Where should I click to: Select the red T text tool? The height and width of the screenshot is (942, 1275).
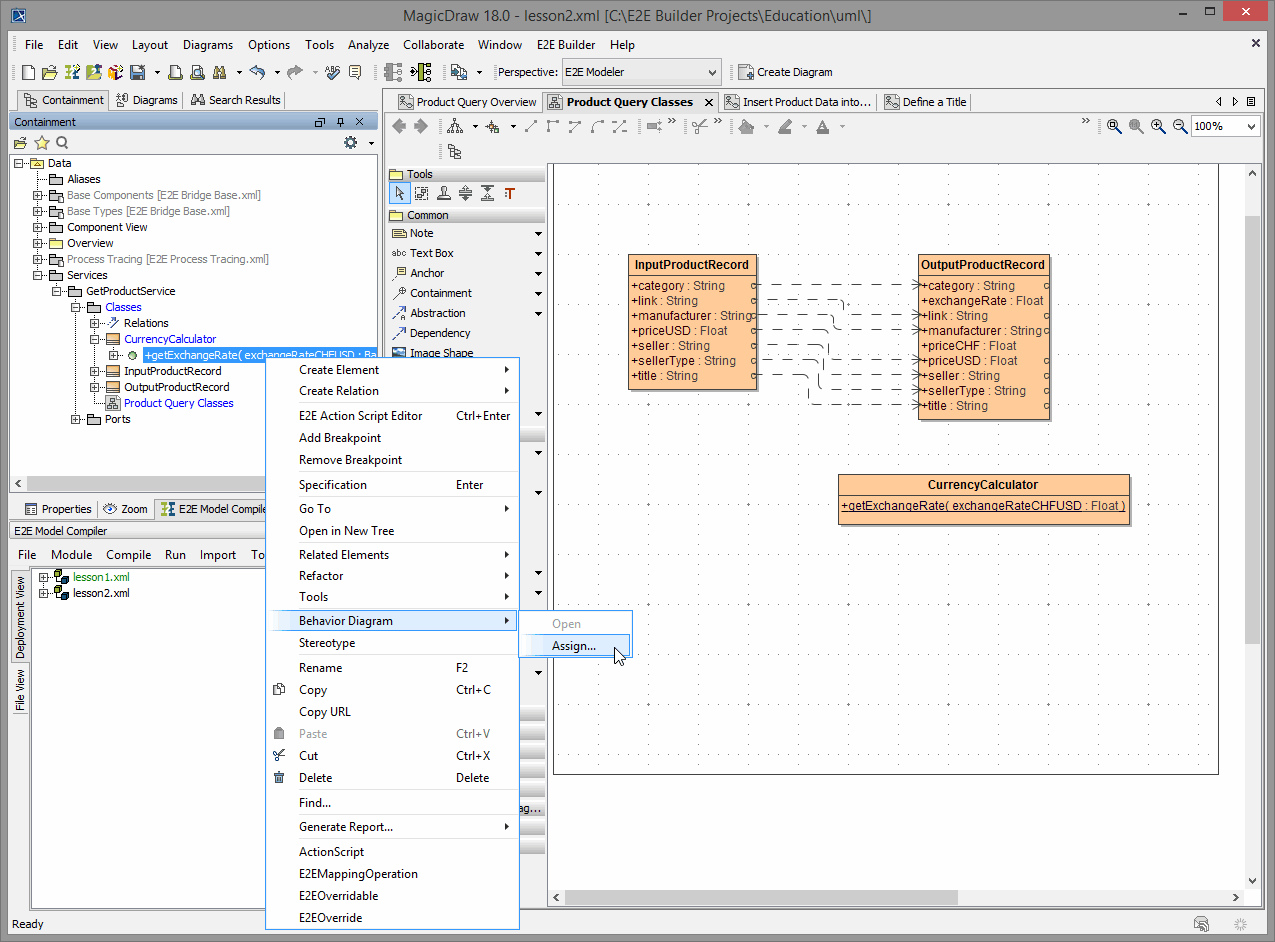pyautogui.click(x=509, y=193)
